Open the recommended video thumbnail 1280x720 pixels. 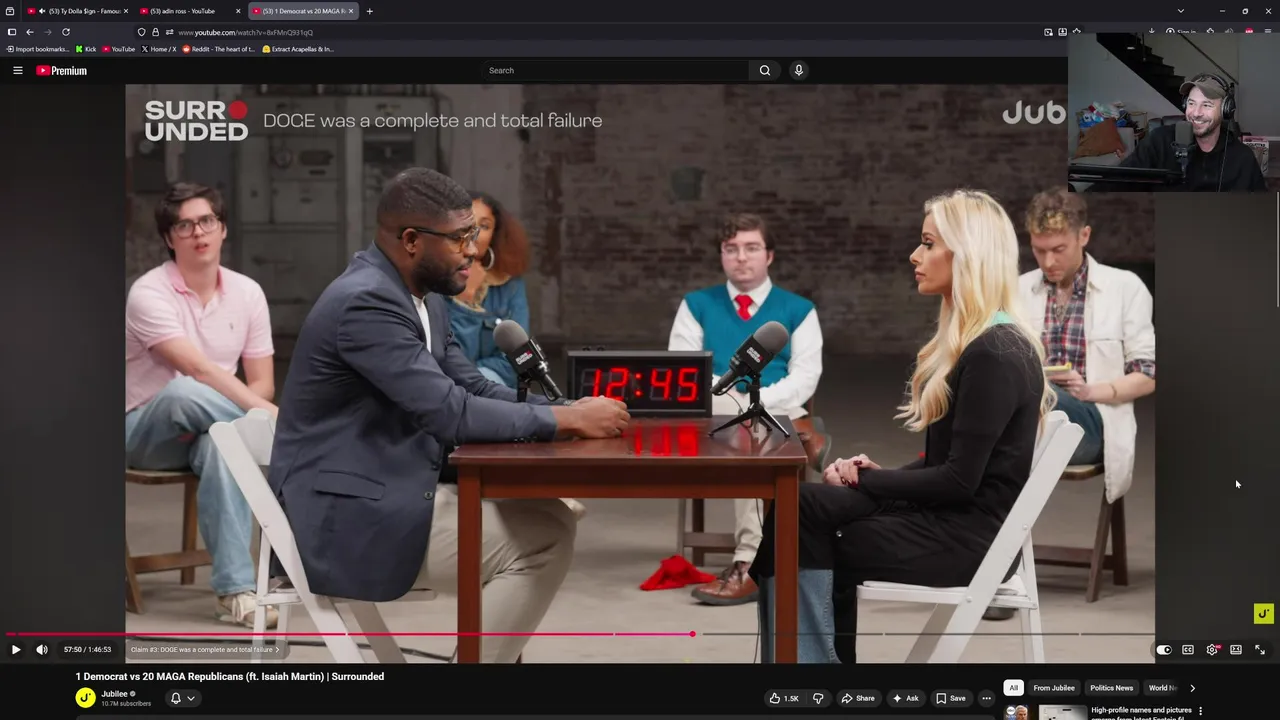tap(1062, 713)
